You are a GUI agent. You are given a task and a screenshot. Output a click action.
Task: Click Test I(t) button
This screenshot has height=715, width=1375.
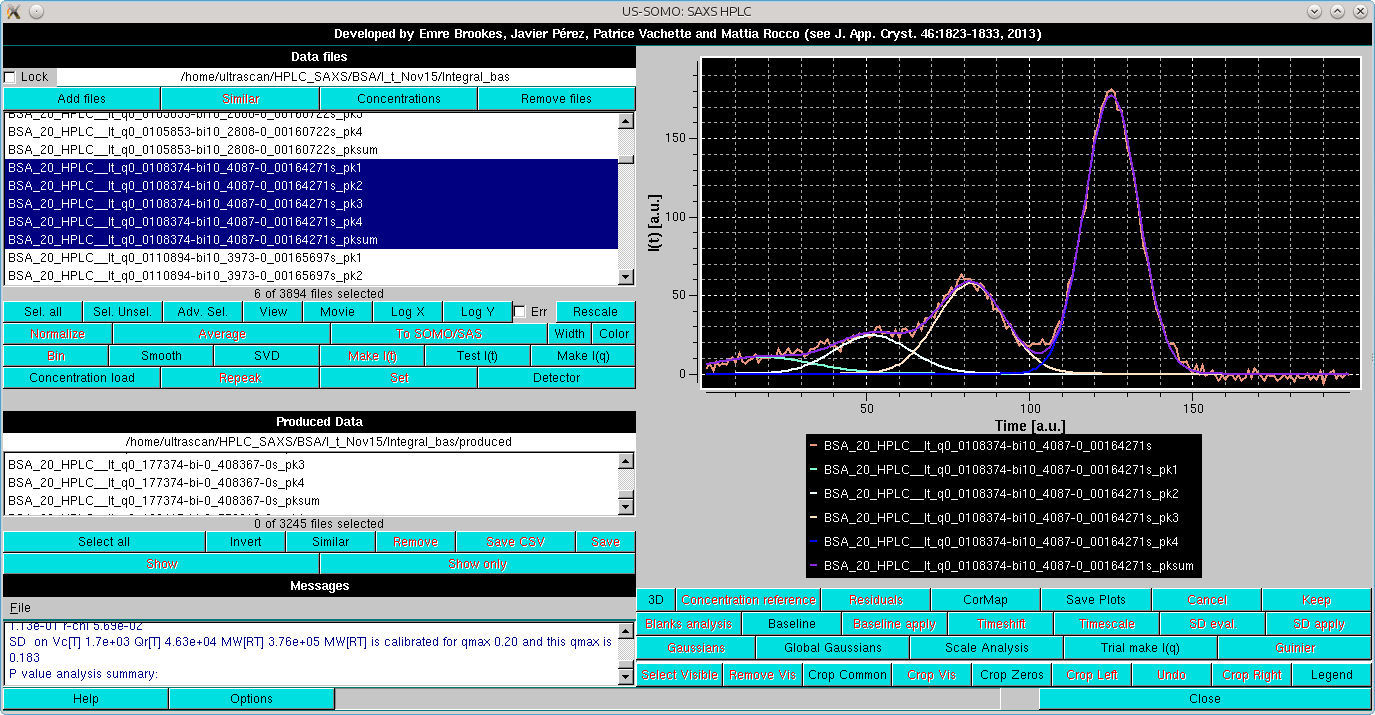pos(477,356)
